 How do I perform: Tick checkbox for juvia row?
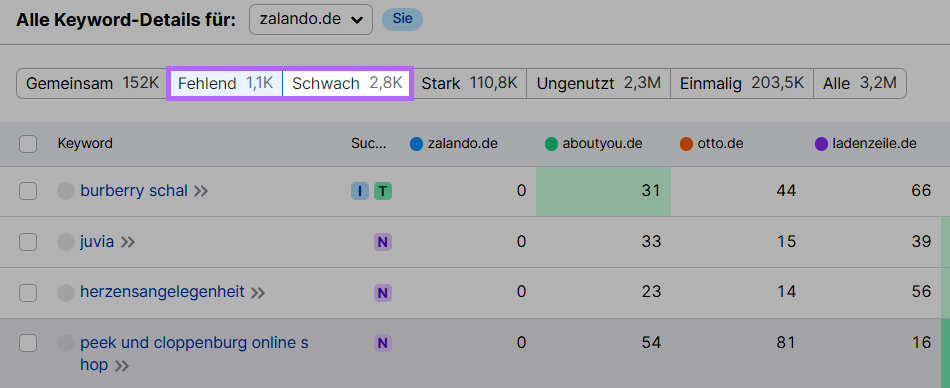pos(28,242)
